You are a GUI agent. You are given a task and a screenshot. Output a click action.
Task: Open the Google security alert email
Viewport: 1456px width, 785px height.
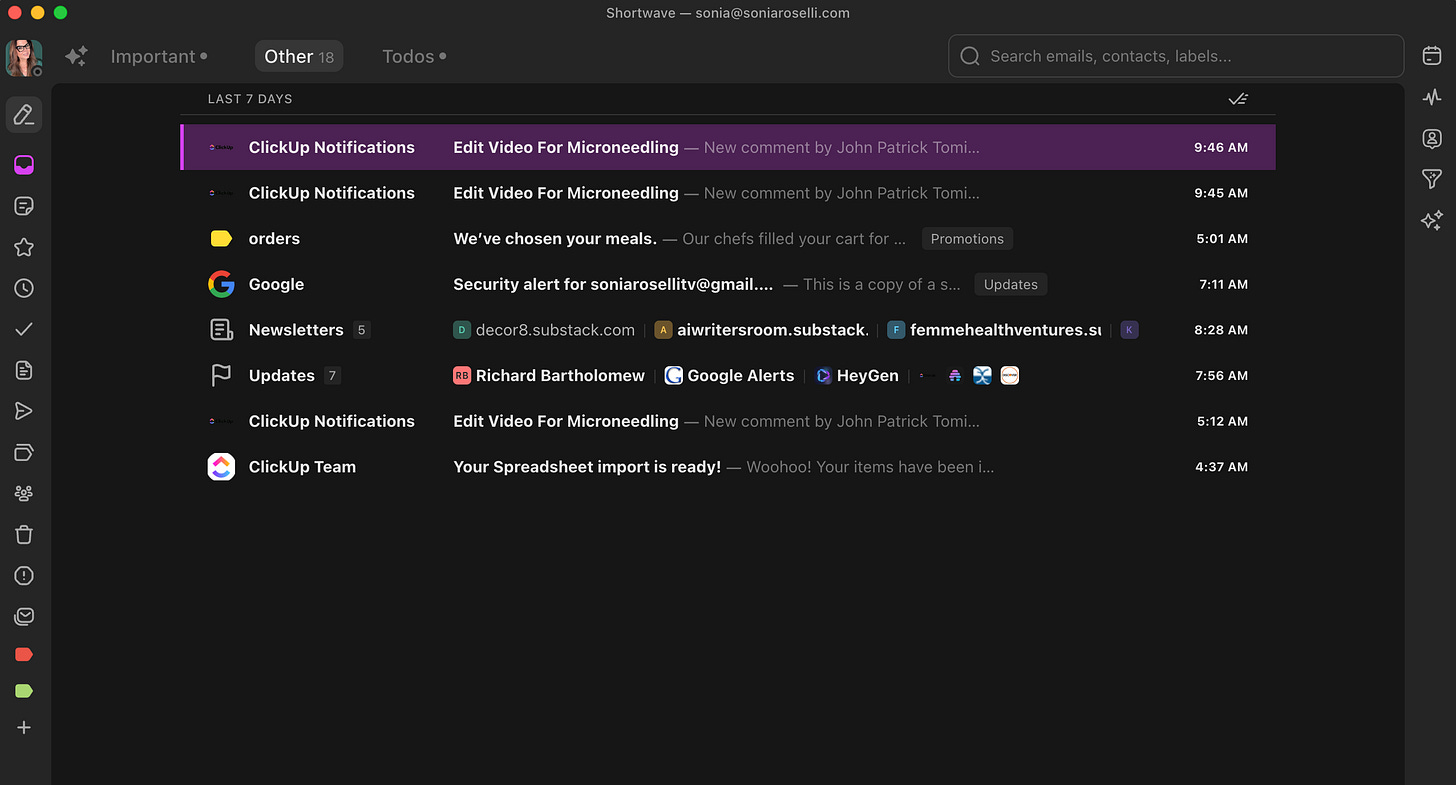point(728,284)
